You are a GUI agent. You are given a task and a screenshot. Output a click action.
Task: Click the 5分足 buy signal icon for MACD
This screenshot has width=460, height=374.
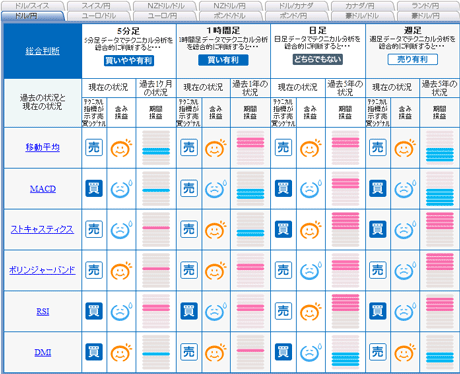point(94,188)
